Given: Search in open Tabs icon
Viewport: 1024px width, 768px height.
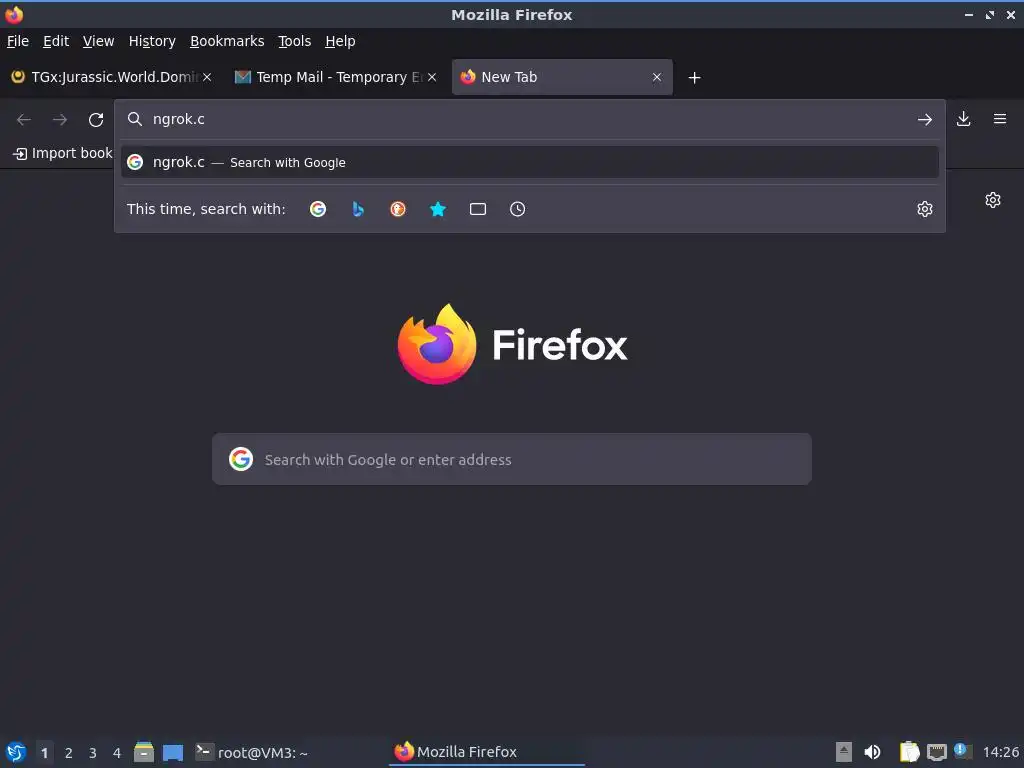Looking at the screenshot, I should tap(478, 209).
